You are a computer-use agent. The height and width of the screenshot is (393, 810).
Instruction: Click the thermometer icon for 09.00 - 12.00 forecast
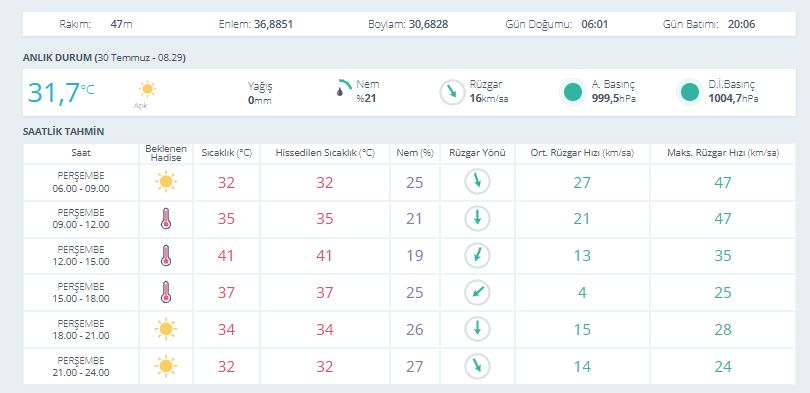coord(165,218)
